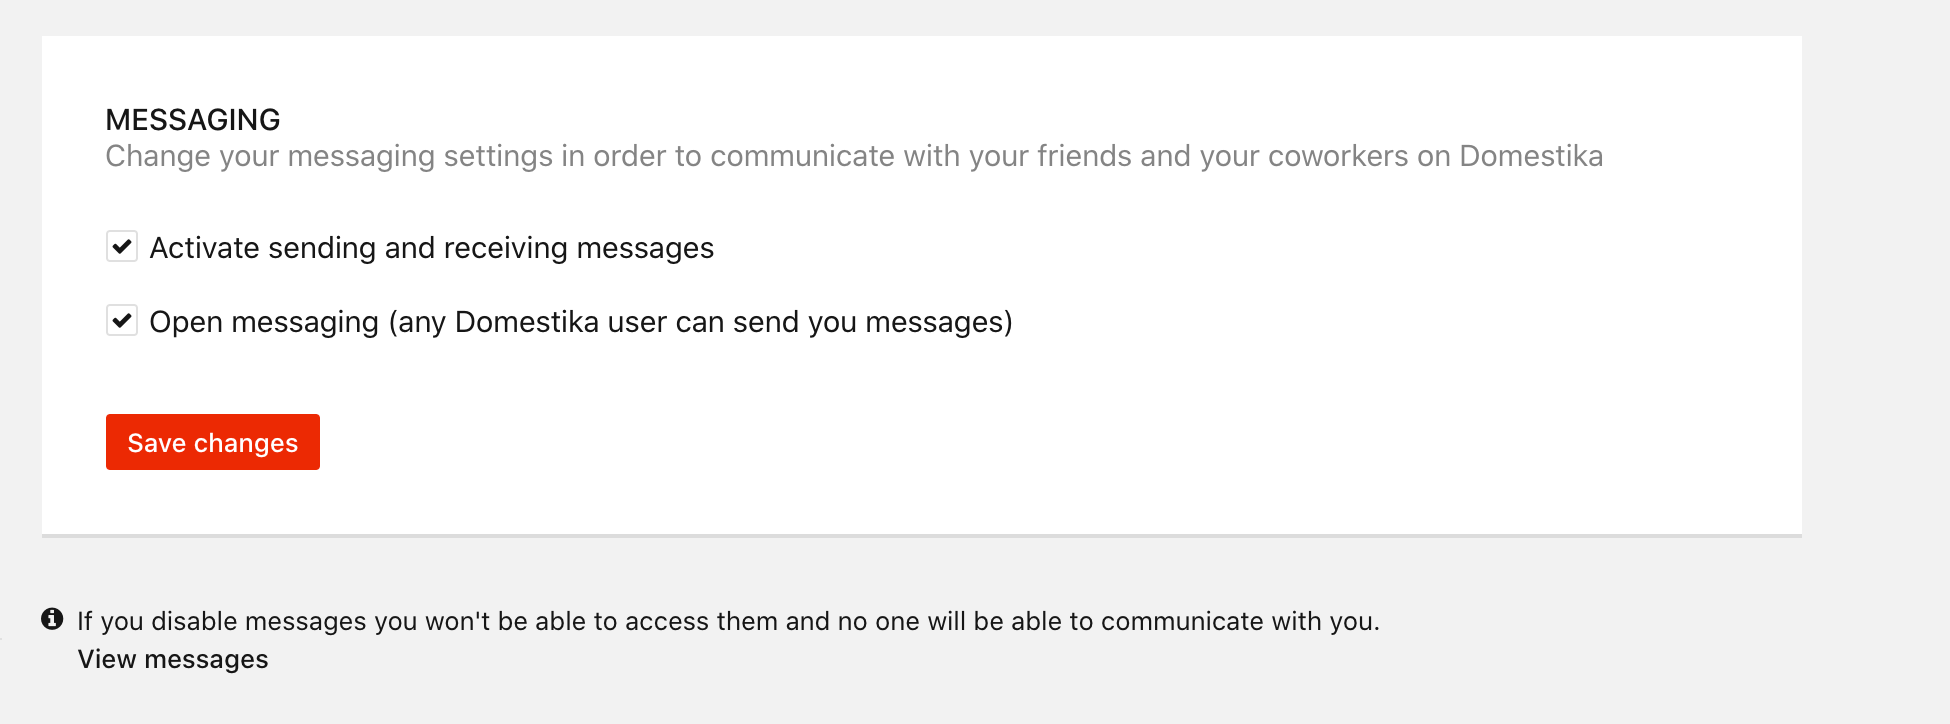
Task: Click the word 'Domestika' in the gray description
Action: (x=1531, y=156)
